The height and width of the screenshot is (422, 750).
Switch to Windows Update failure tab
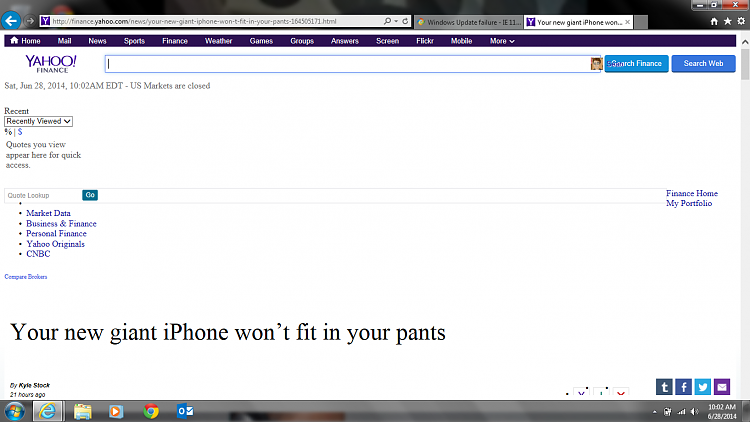[x=468, y=22]
